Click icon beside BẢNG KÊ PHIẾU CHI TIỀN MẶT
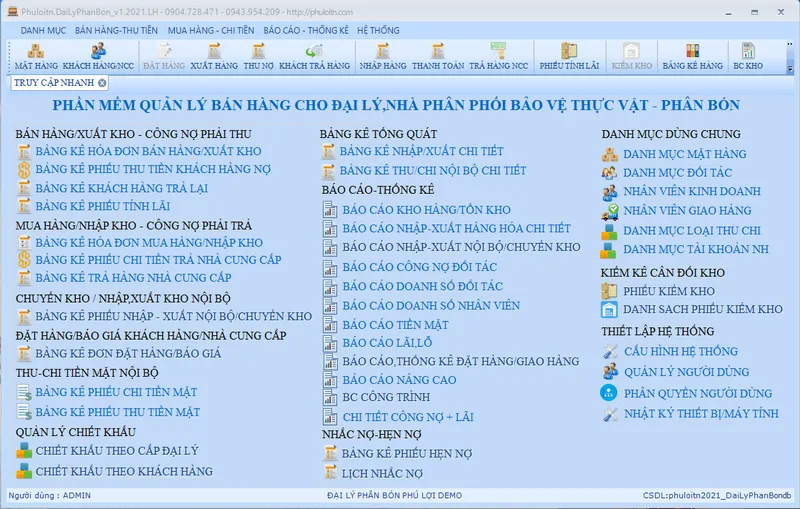The width and height of the screenshot is (800, 509). [24, 392]
